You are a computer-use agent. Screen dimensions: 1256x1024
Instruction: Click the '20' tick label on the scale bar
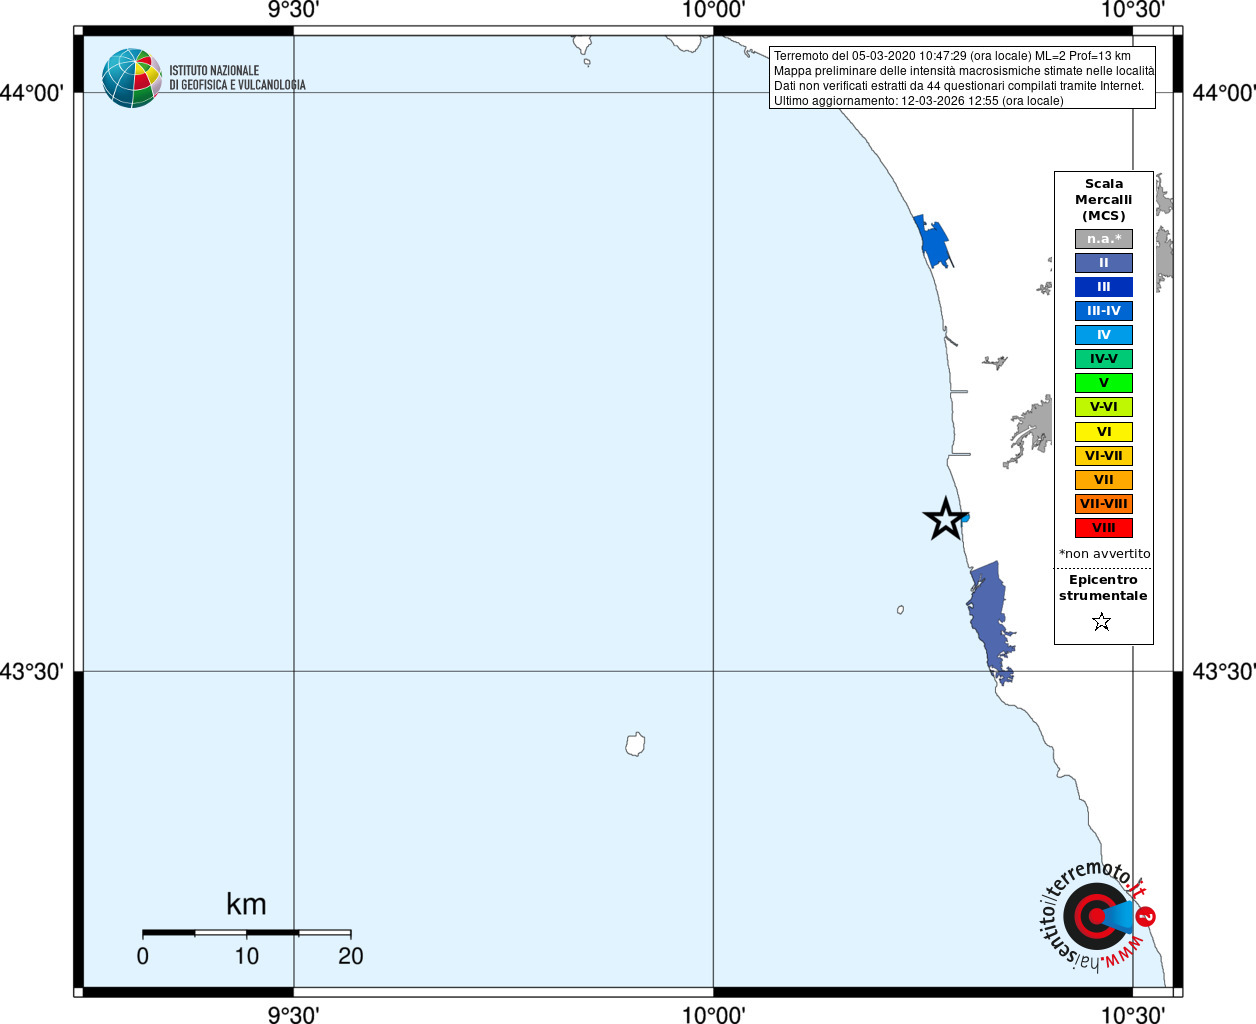(351, 956)
